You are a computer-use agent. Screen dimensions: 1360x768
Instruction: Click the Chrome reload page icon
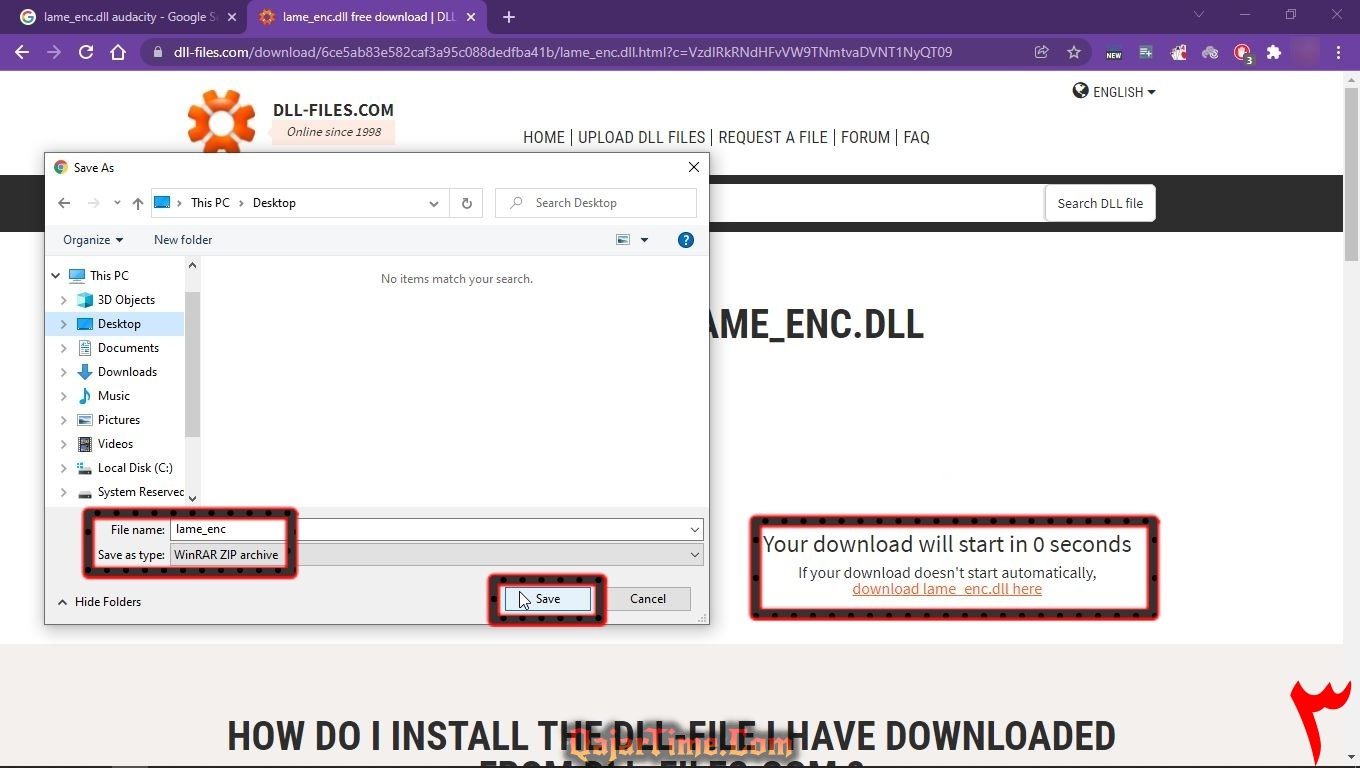pyautogui.click(x=86, y=53)
